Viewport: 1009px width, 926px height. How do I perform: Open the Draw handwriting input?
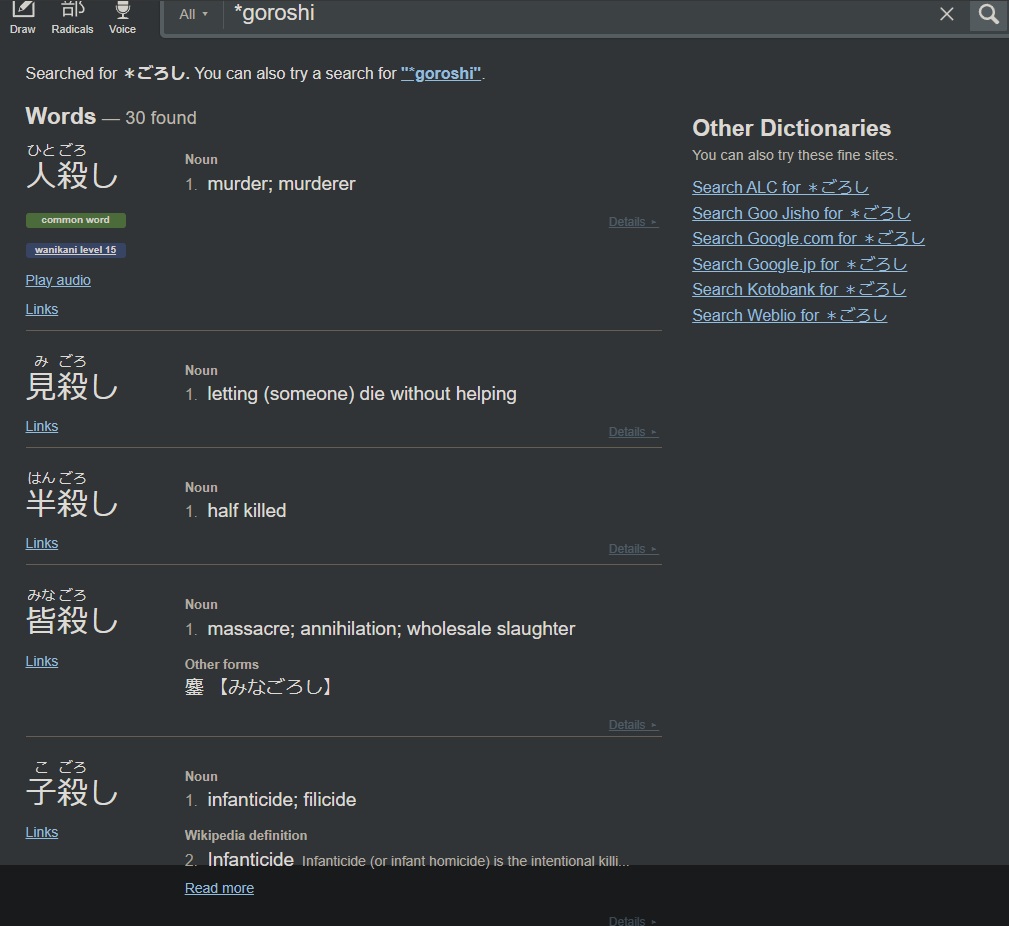[x=23, y=17]
